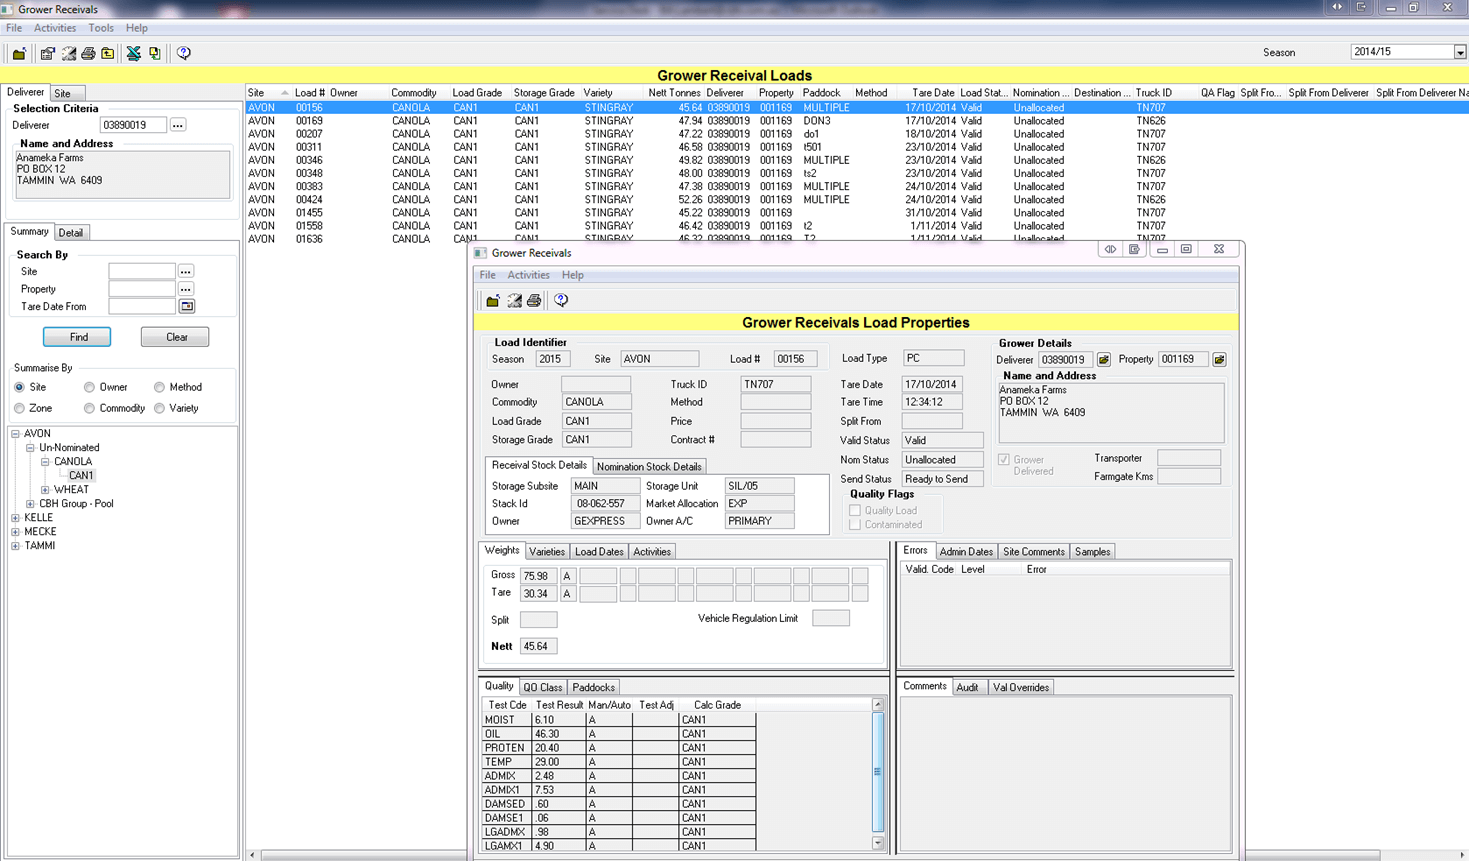Viewport: 1469px width, 861px height.
Task: Click help icon in Load Properties toolbar
Action: point(561,300)
